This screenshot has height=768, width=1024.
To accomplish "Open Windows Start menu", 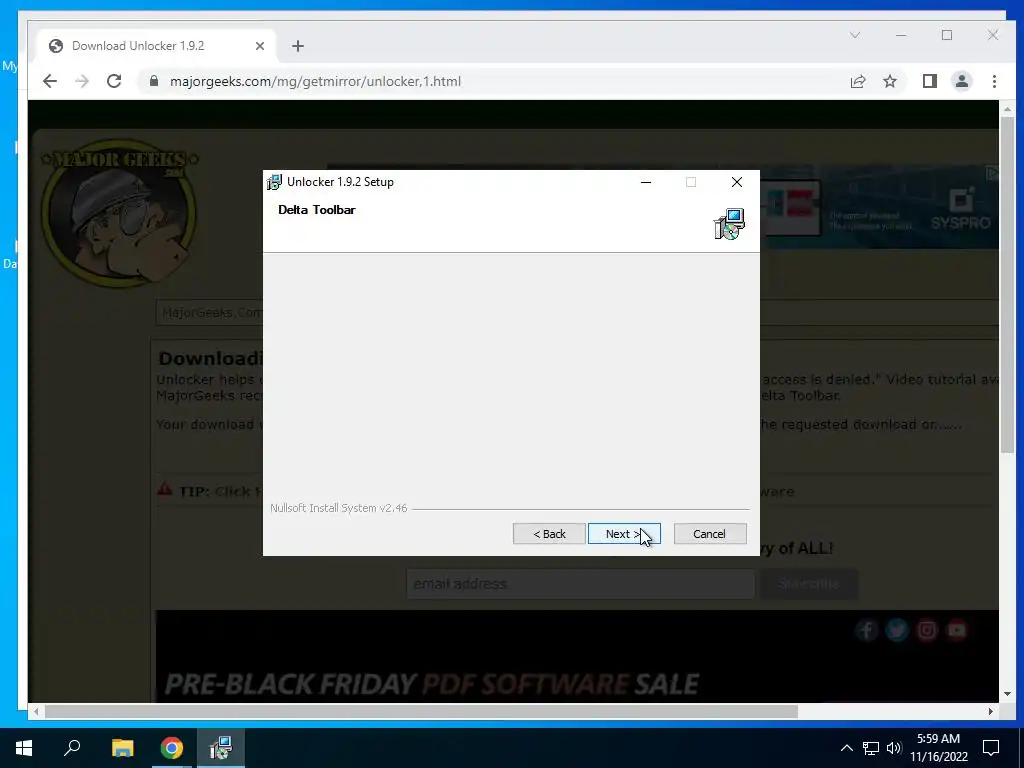I will pos(24,748).
